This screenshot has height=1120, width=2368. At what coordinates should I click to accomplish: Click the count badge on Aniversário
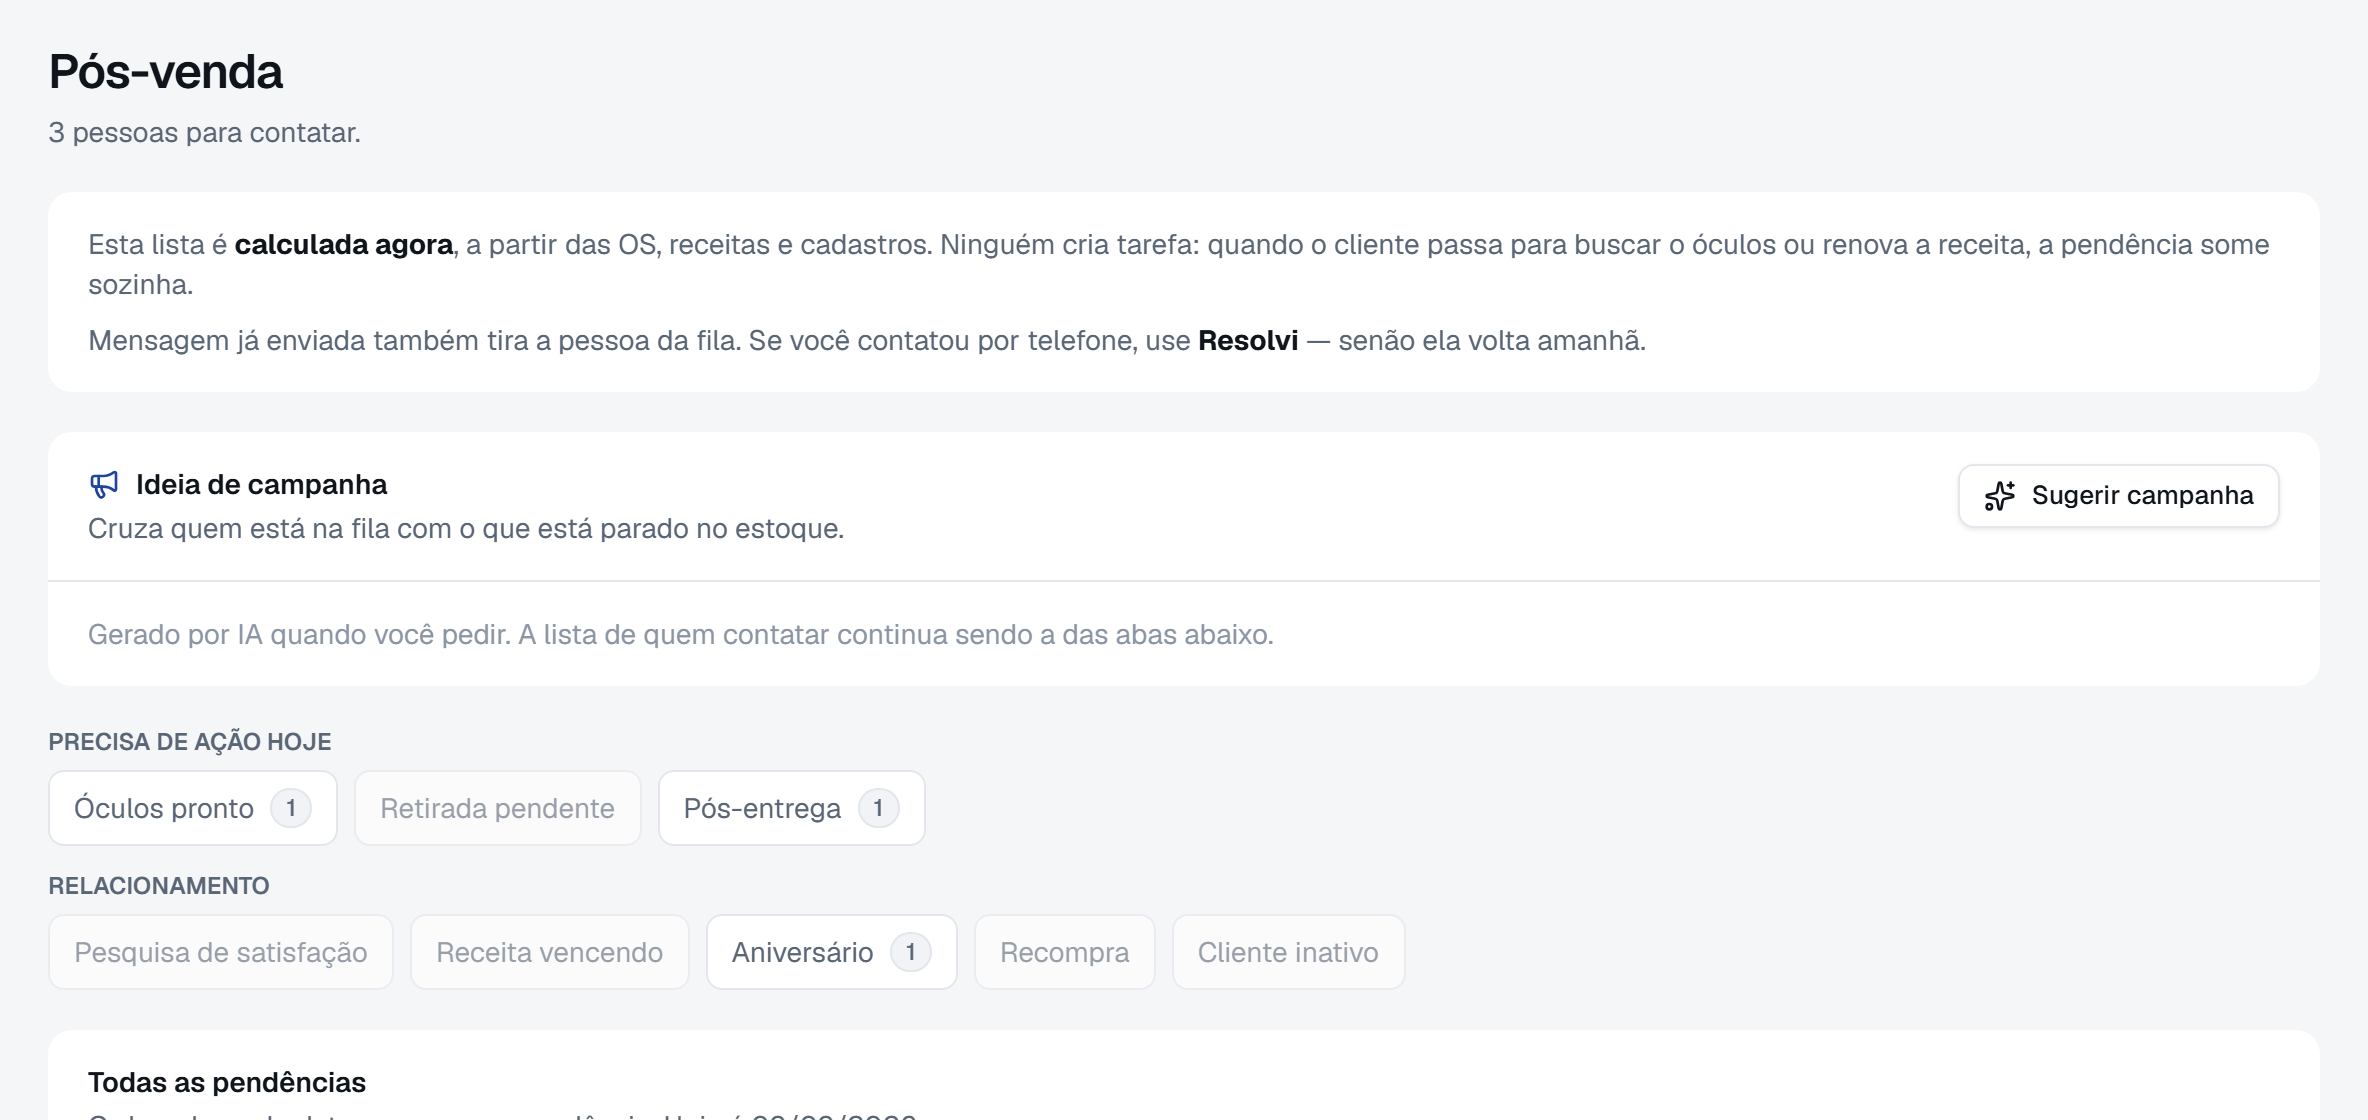point(910,952)
